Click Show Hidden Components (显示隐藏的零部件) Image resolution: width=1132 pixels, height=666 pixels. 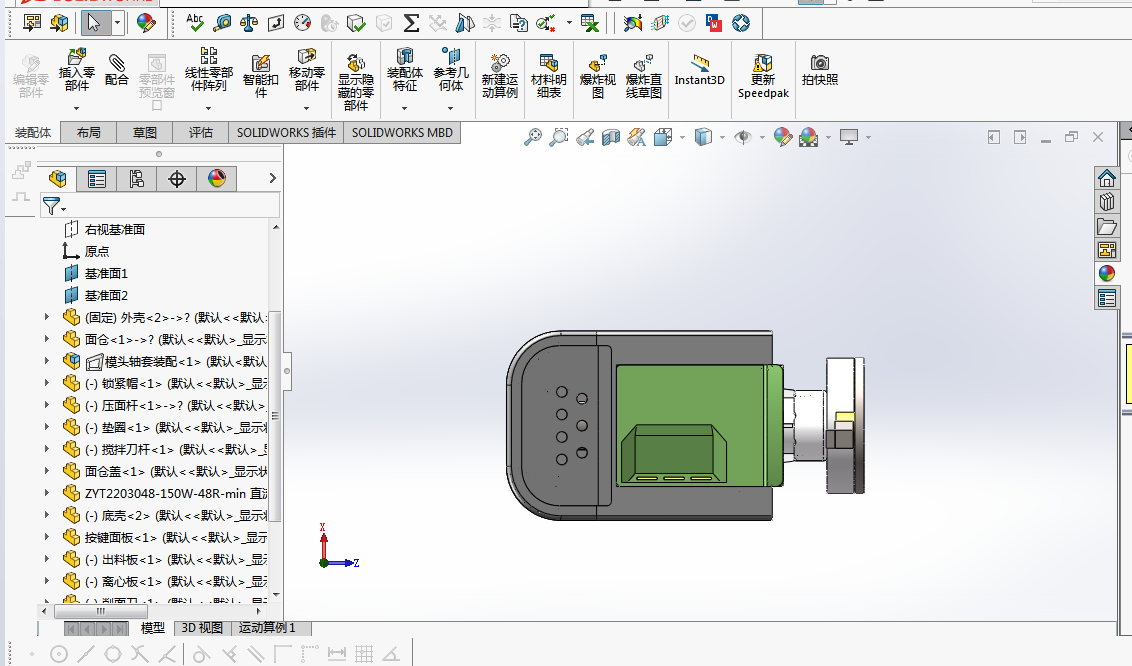click(x=356, y=82)
